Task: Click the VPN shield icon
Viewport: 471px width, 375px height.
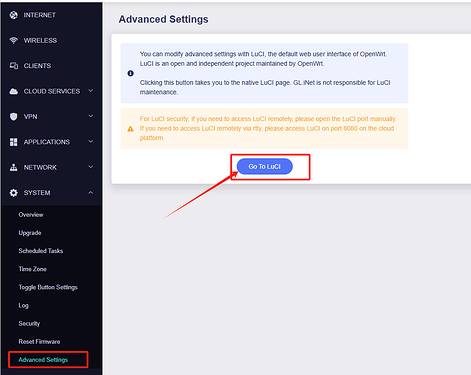Action: (13, 116)
